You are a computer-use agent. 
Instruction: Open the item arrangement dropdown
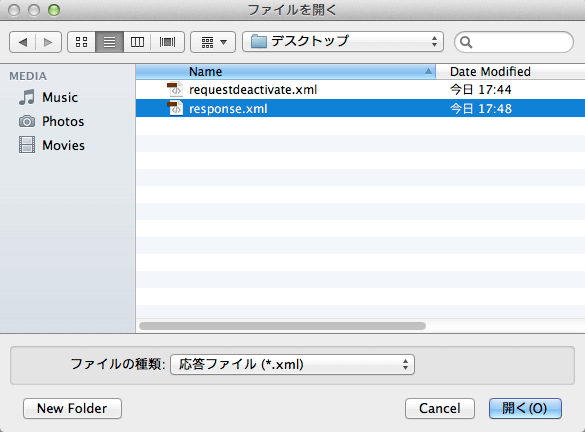(213, 42)
